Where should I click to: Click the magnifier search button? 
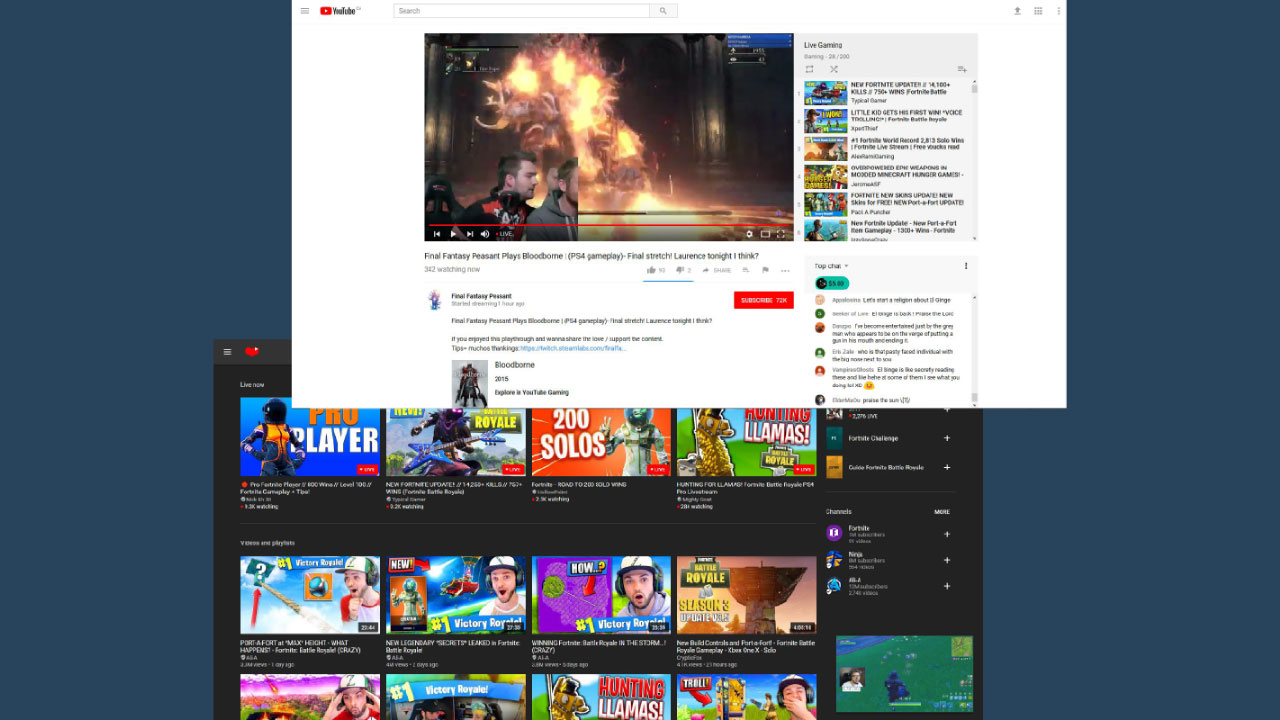663,11
